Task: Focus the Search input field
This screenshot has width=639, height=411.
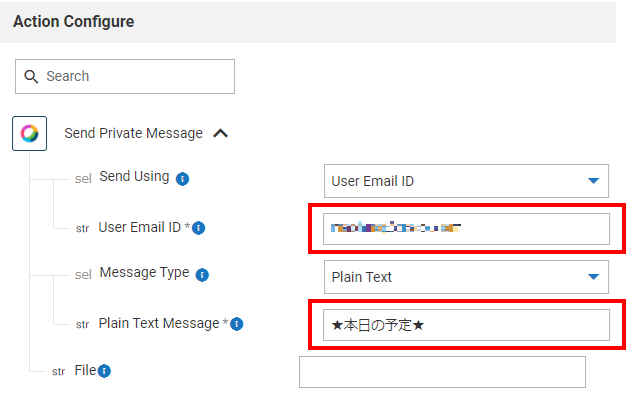Action: [x=135, y=76]
